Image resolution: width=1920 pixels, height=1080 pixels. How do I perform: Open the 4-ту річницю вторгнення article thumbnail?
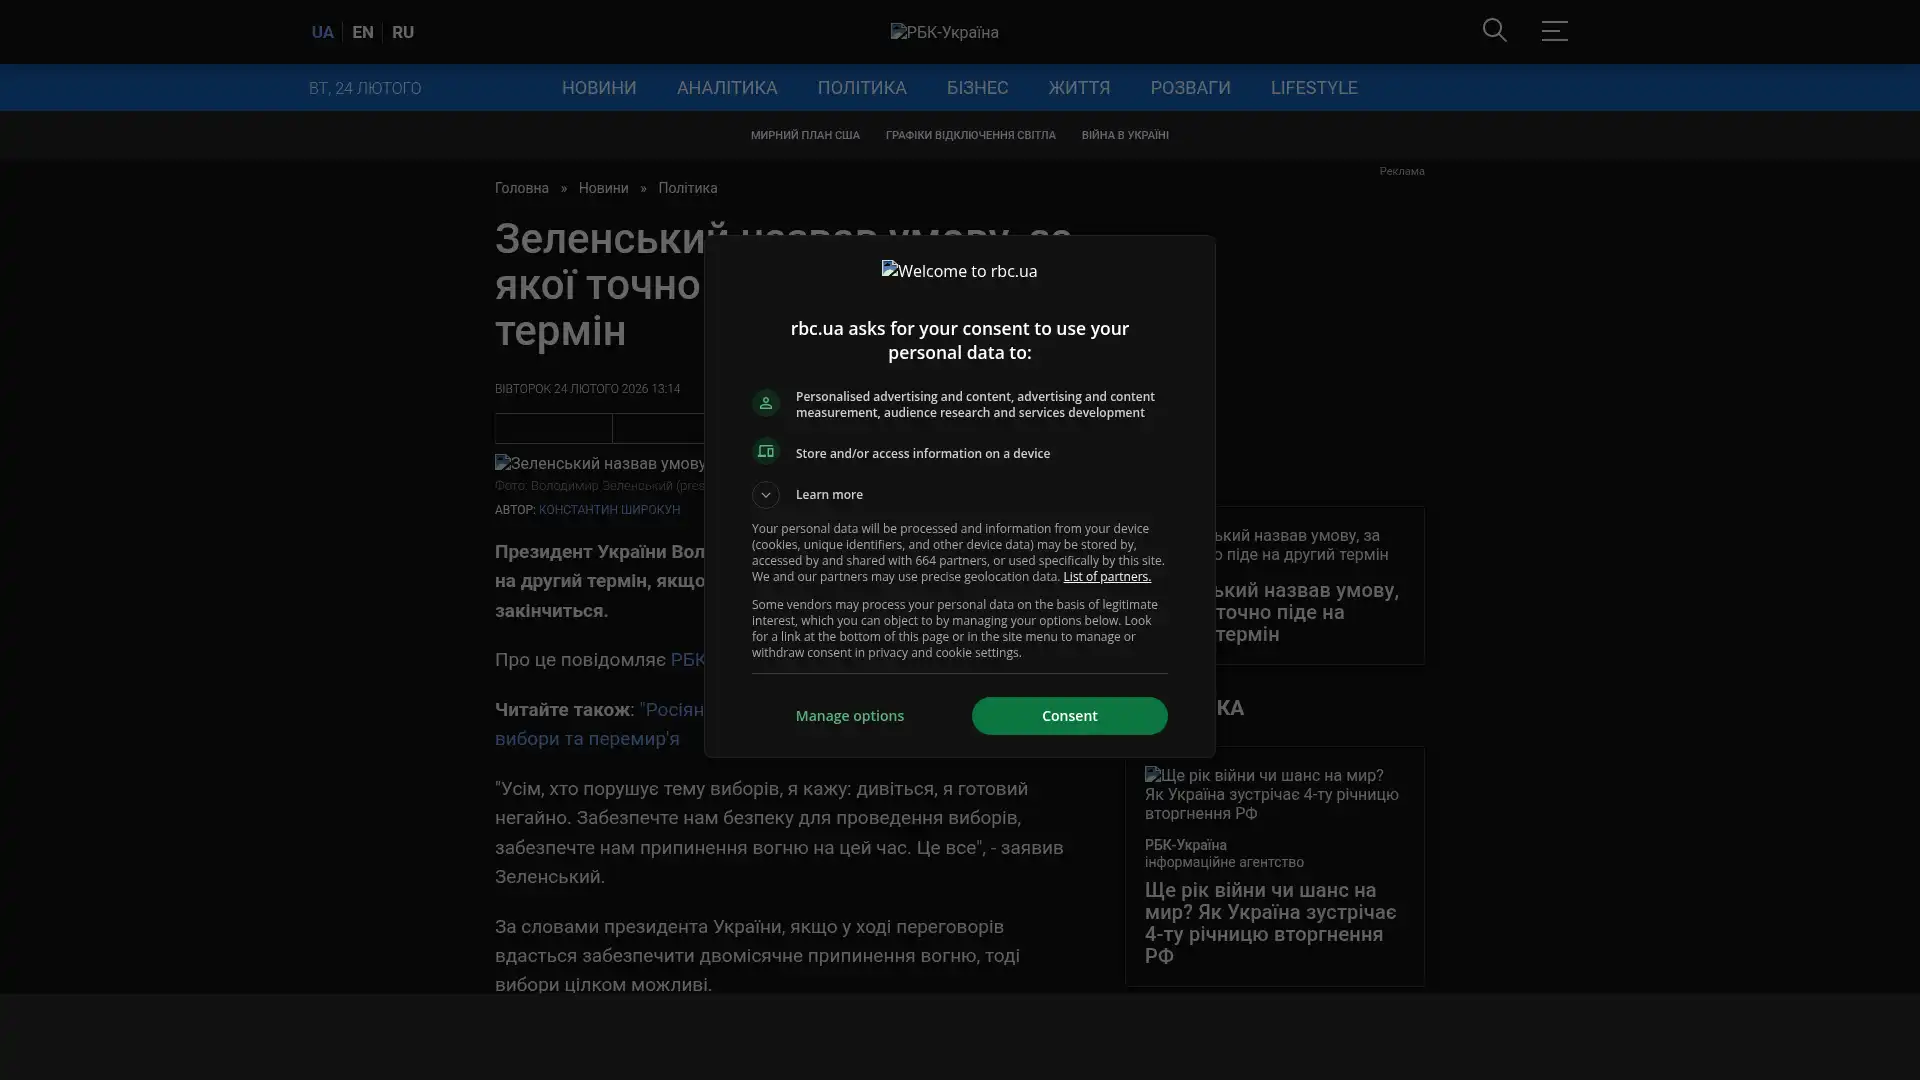[x=1273, y=794]
